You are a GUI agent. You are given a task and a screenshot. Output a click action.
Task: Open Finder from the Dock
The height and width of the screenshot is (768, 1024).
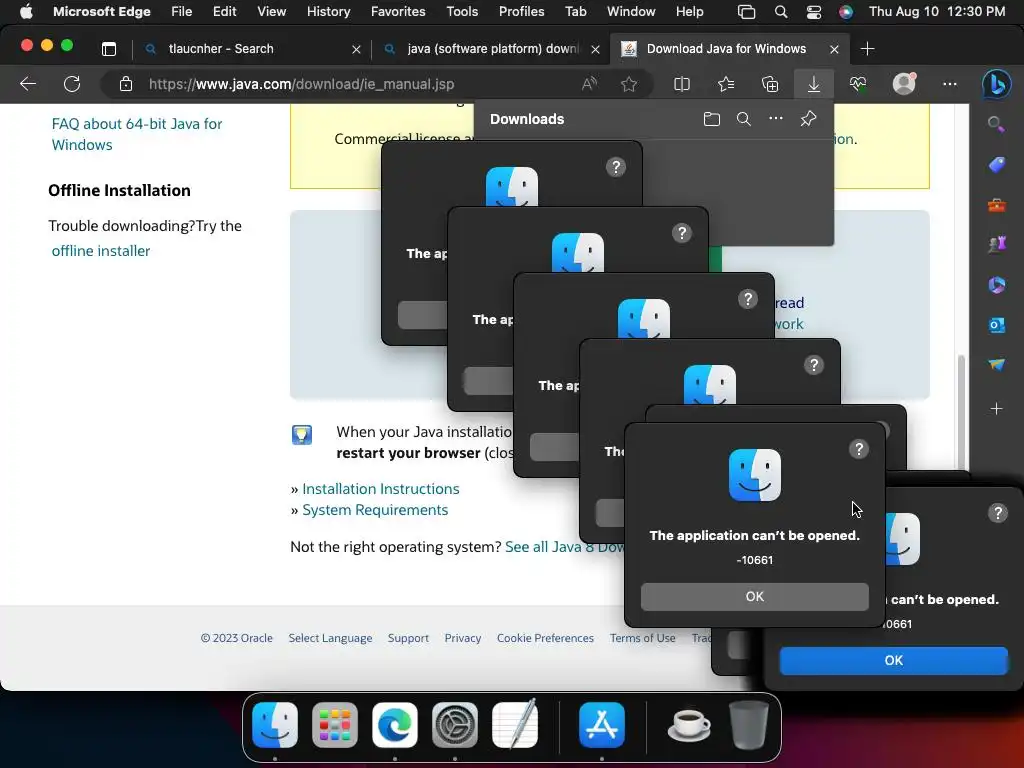coord(275,725)
